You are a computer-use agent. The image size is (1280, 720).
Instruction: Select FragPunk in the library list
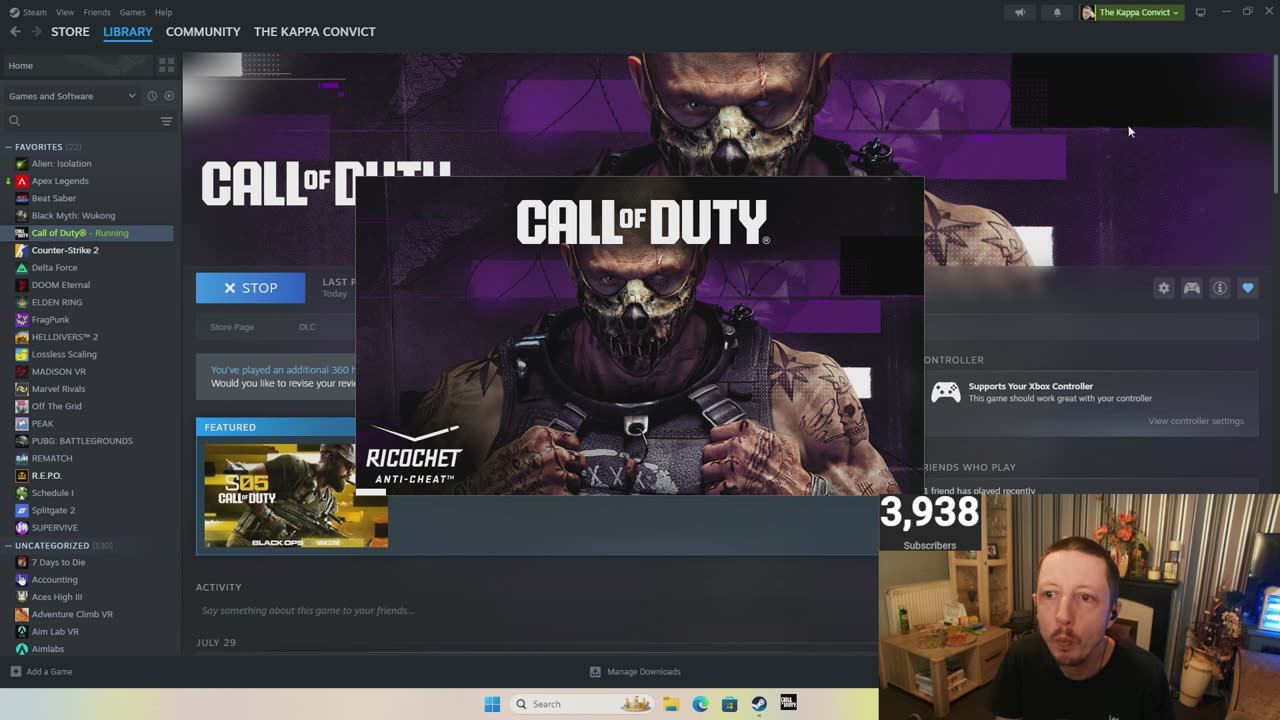(x=50, y=320)
